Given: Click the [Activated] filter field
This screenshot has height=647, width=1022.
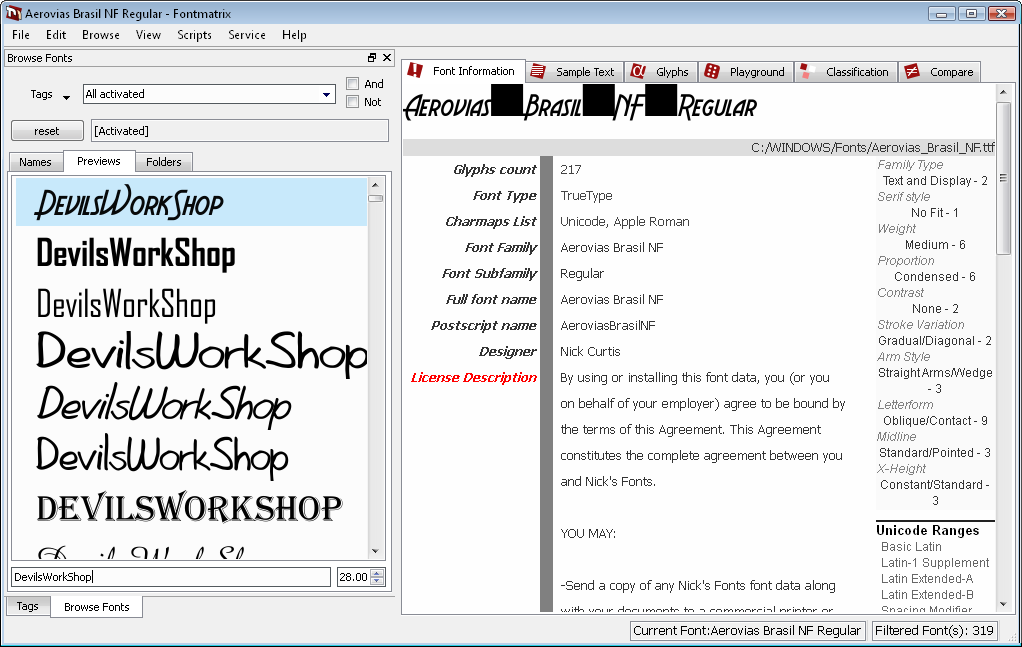Looking at the screenshot, I should 240,131.
